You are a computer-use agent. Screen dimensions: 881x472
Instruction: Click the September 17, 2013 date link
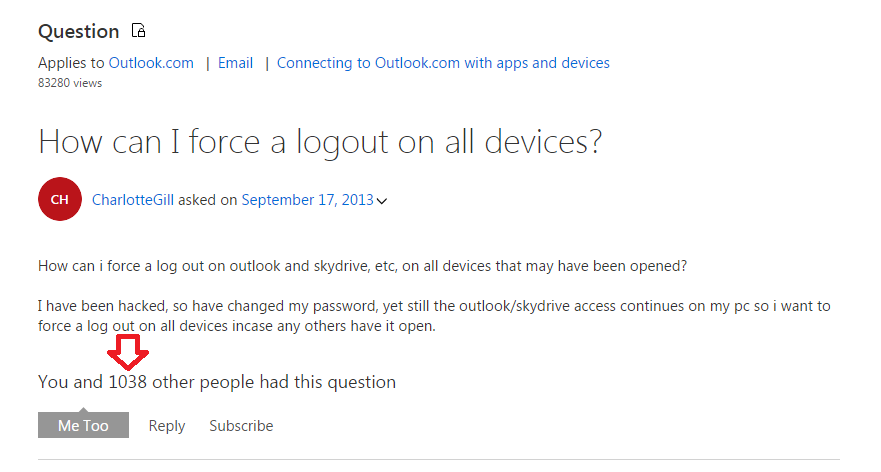[307, 200]
